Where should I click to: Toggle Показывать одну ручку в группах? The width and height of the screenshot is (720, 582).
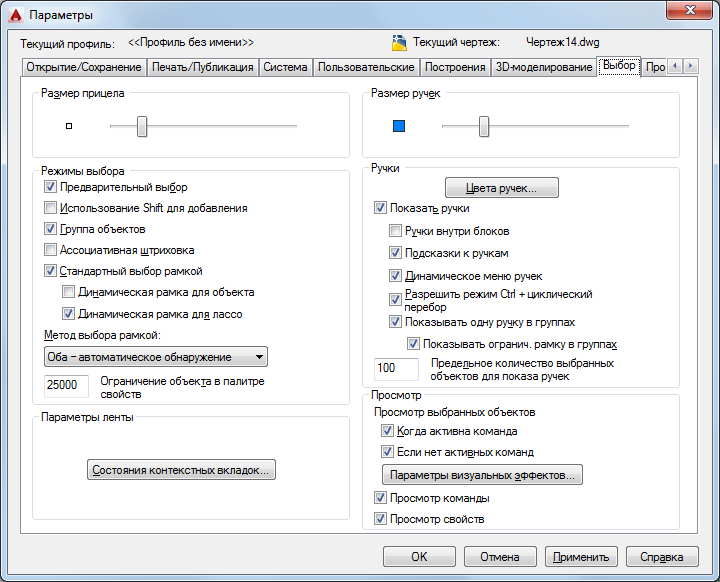click(x=395, y=322)
